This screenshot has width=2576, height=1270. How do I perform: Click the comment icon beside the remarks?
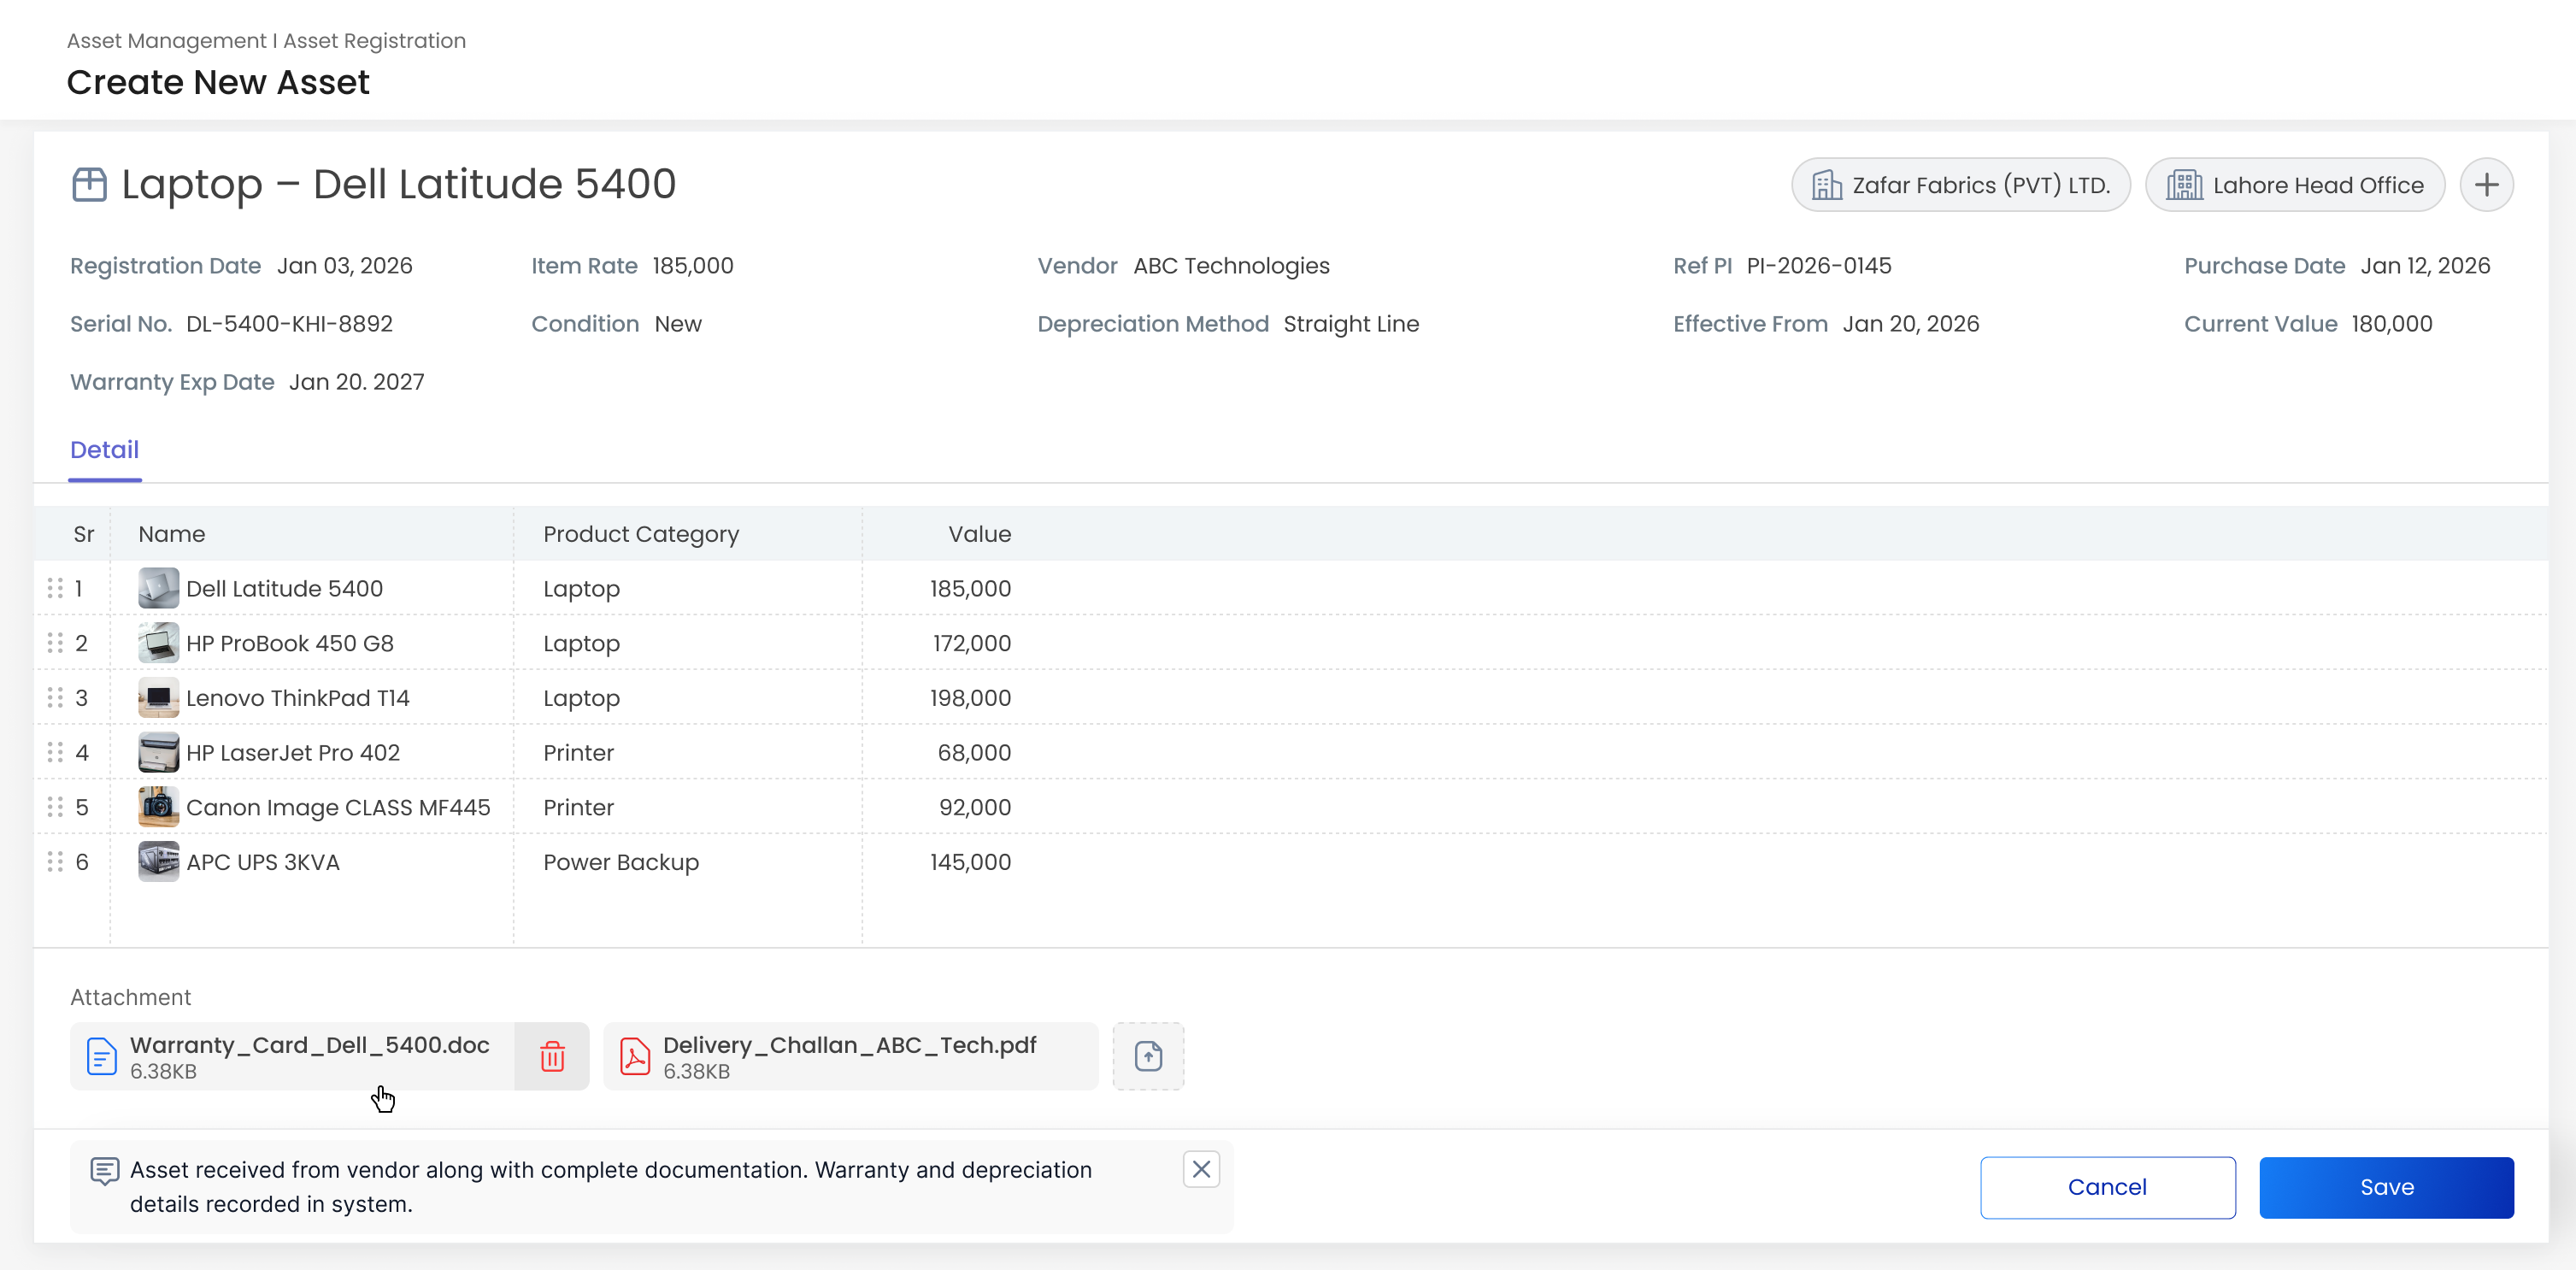[104, 1171]
